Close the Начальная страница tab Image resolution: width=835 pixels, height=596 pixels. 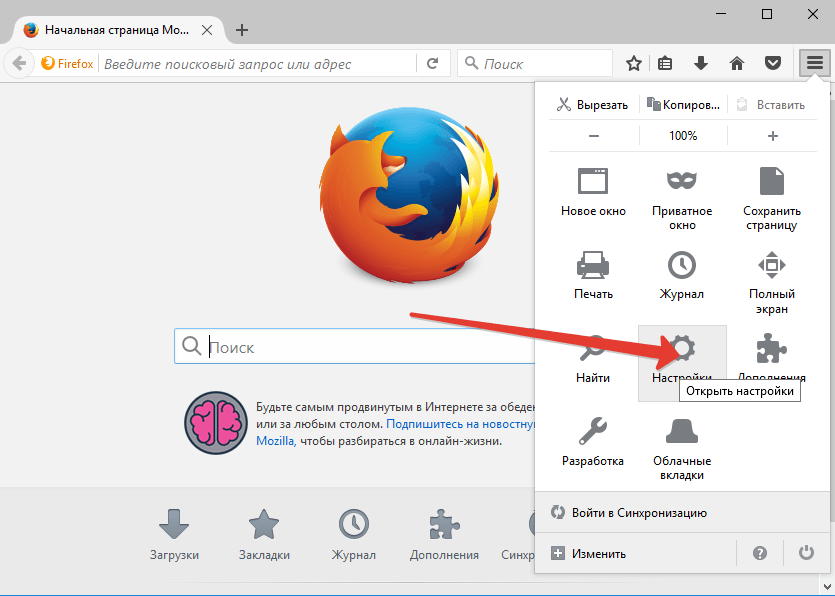click(207, 30)
